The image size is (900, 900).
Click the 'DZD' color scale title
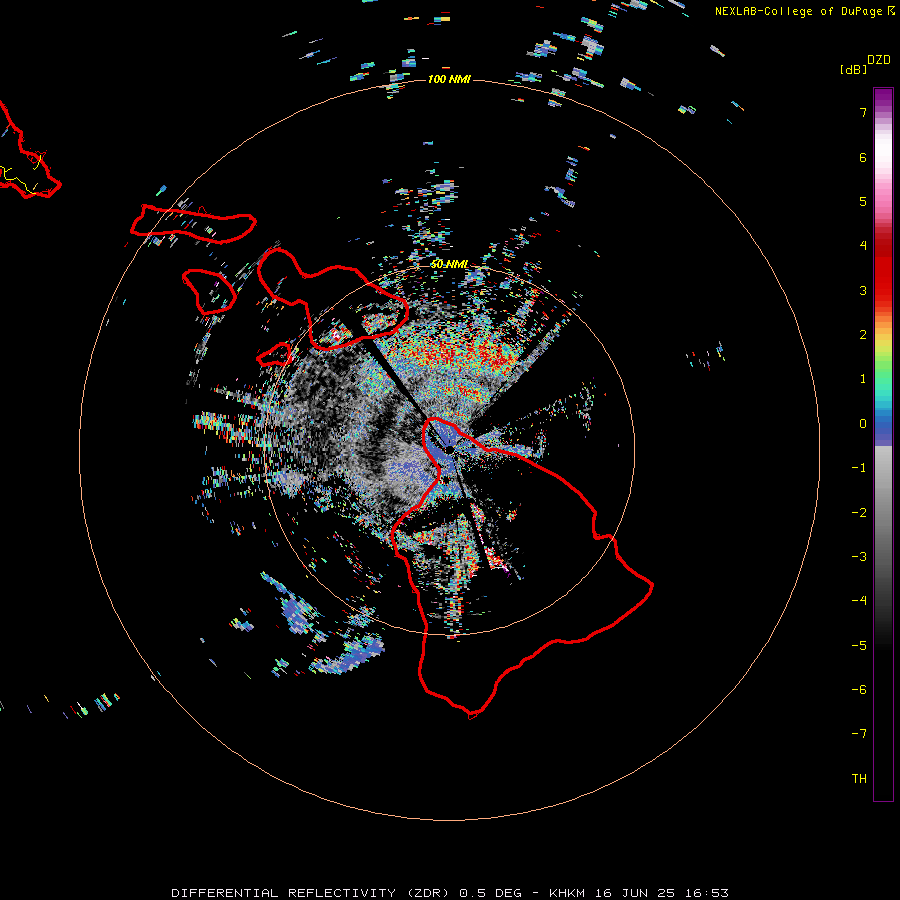coord(879,60)
